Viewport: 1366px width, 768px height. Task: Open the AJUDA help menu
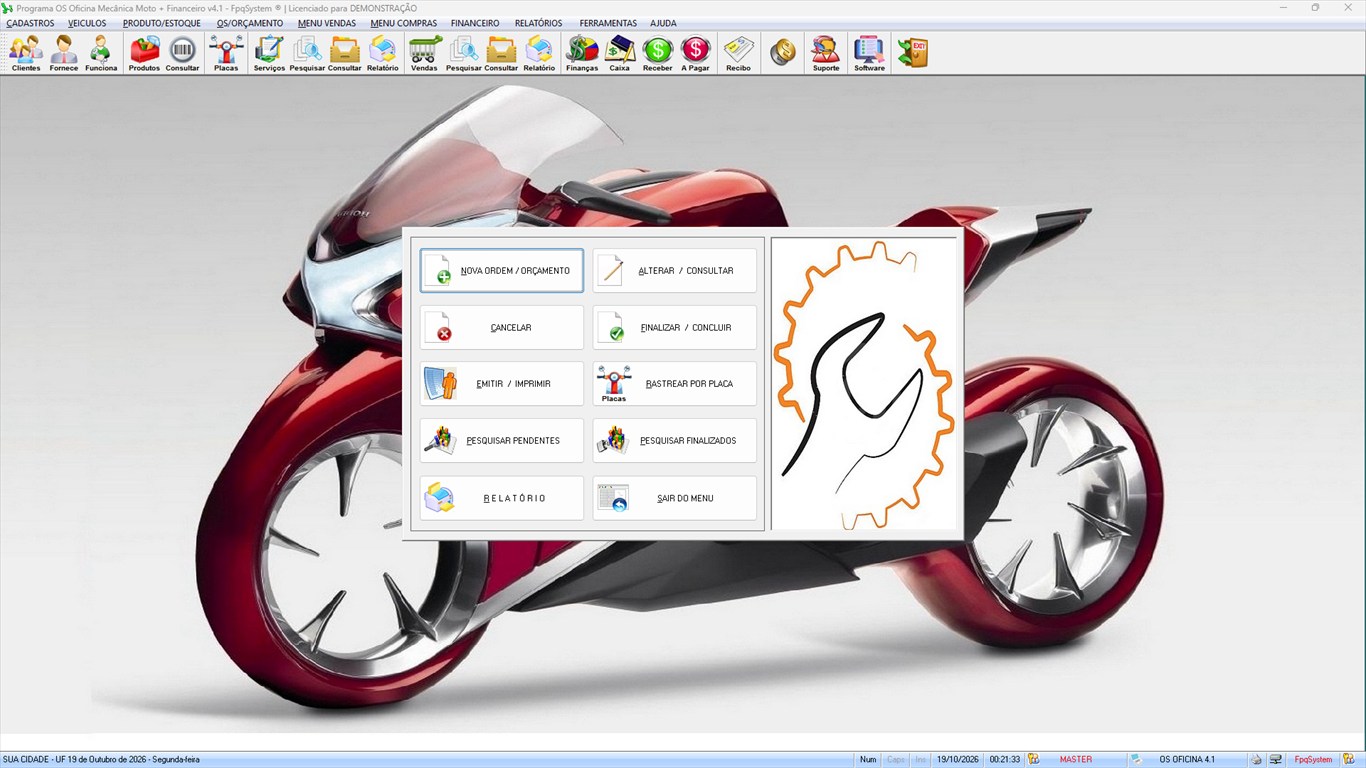pos(663,23)
